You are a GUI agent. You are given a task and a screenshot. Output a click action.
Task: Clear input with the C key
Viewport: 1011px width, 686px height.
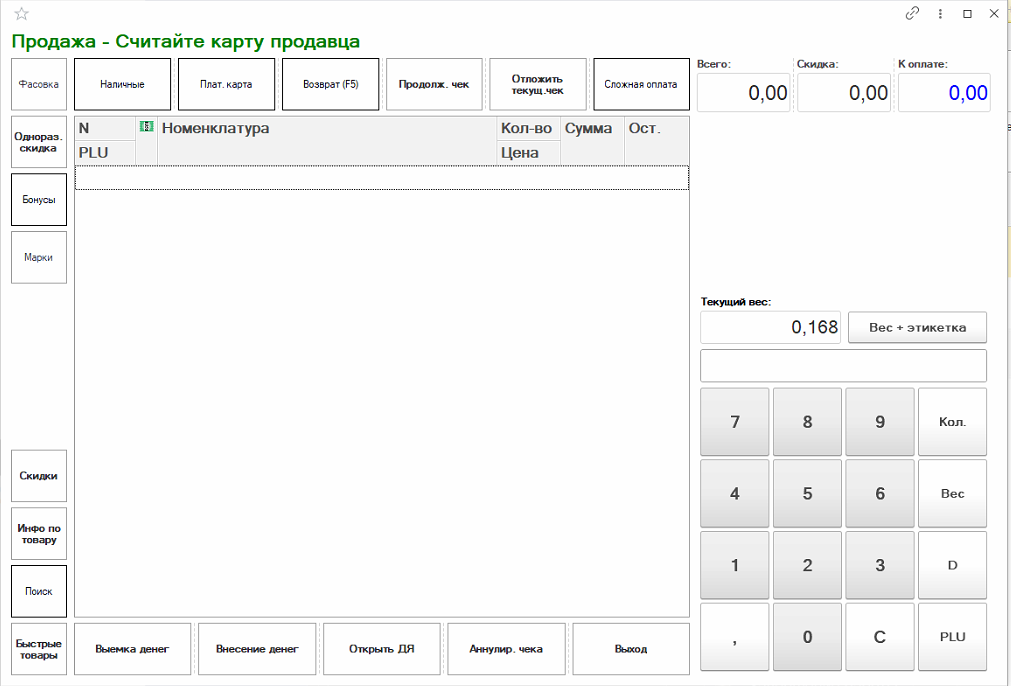click(x=880, y=637)
